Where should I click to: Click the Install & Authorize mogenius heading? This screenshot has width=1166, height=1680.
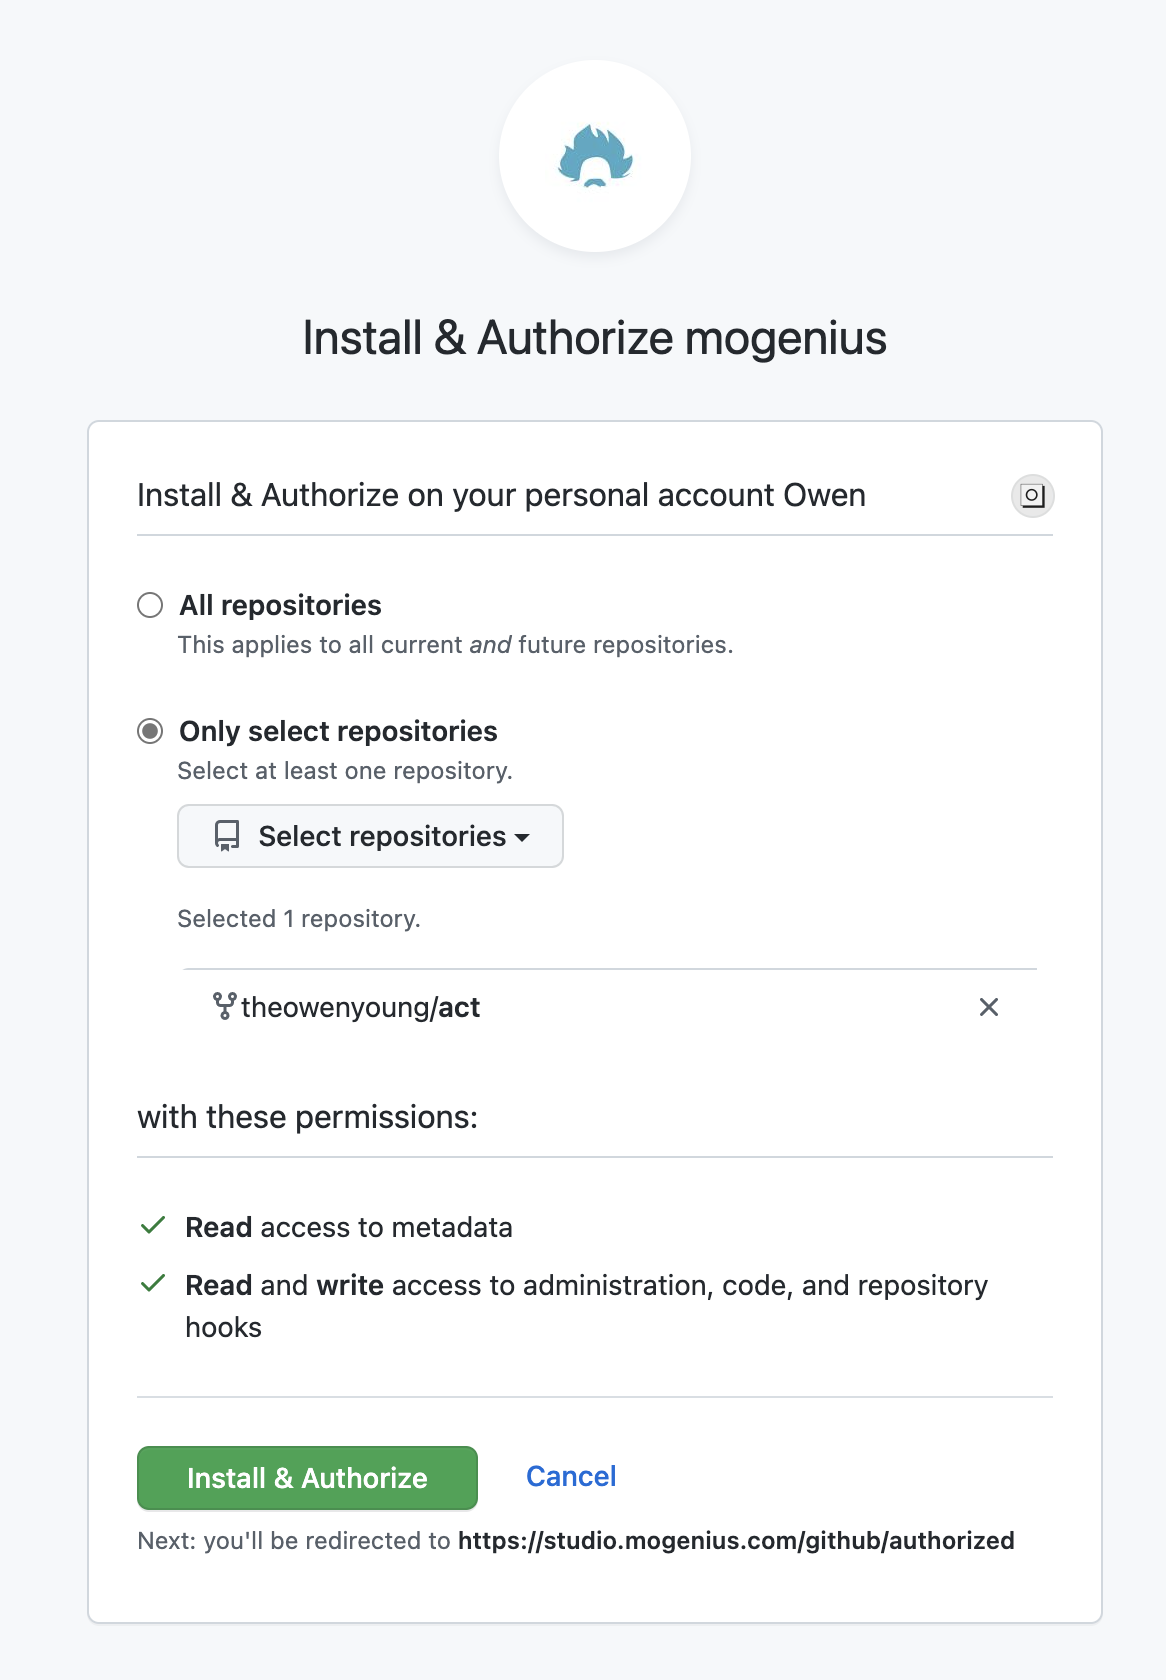click(x=595, y=338)
